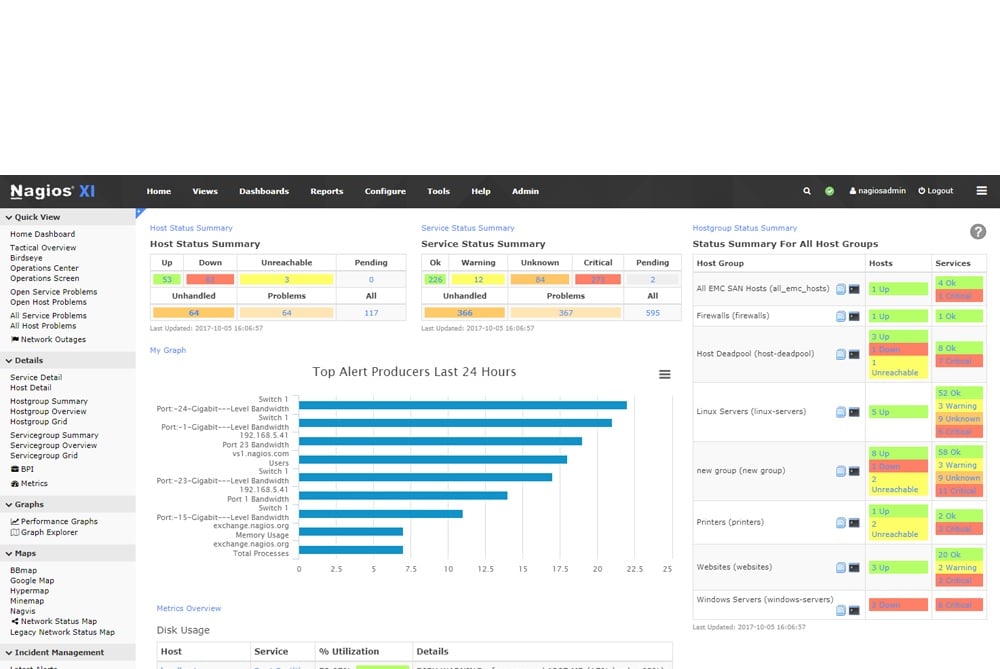
Task: Click the 117 All hosts count
Action: tap(371, 313)
